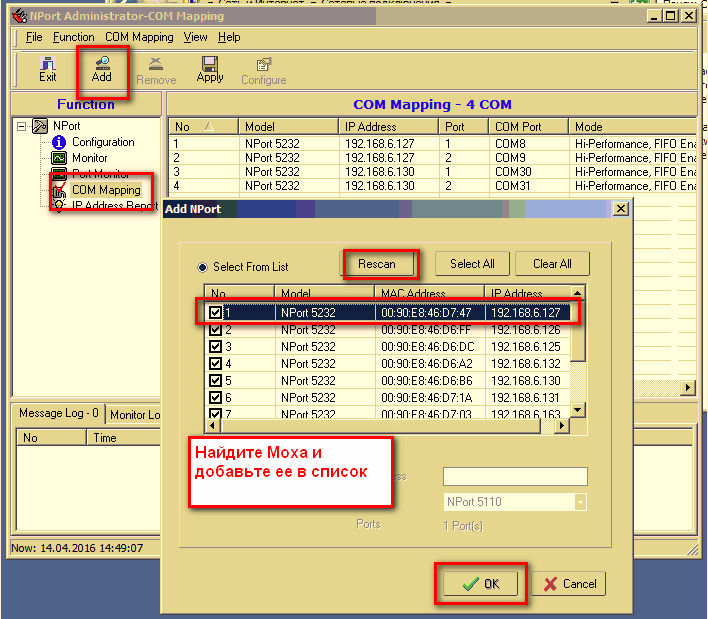Uncheck the checkbox for device row 1
Screen dimensions: 708x619
tap(215, 312)
